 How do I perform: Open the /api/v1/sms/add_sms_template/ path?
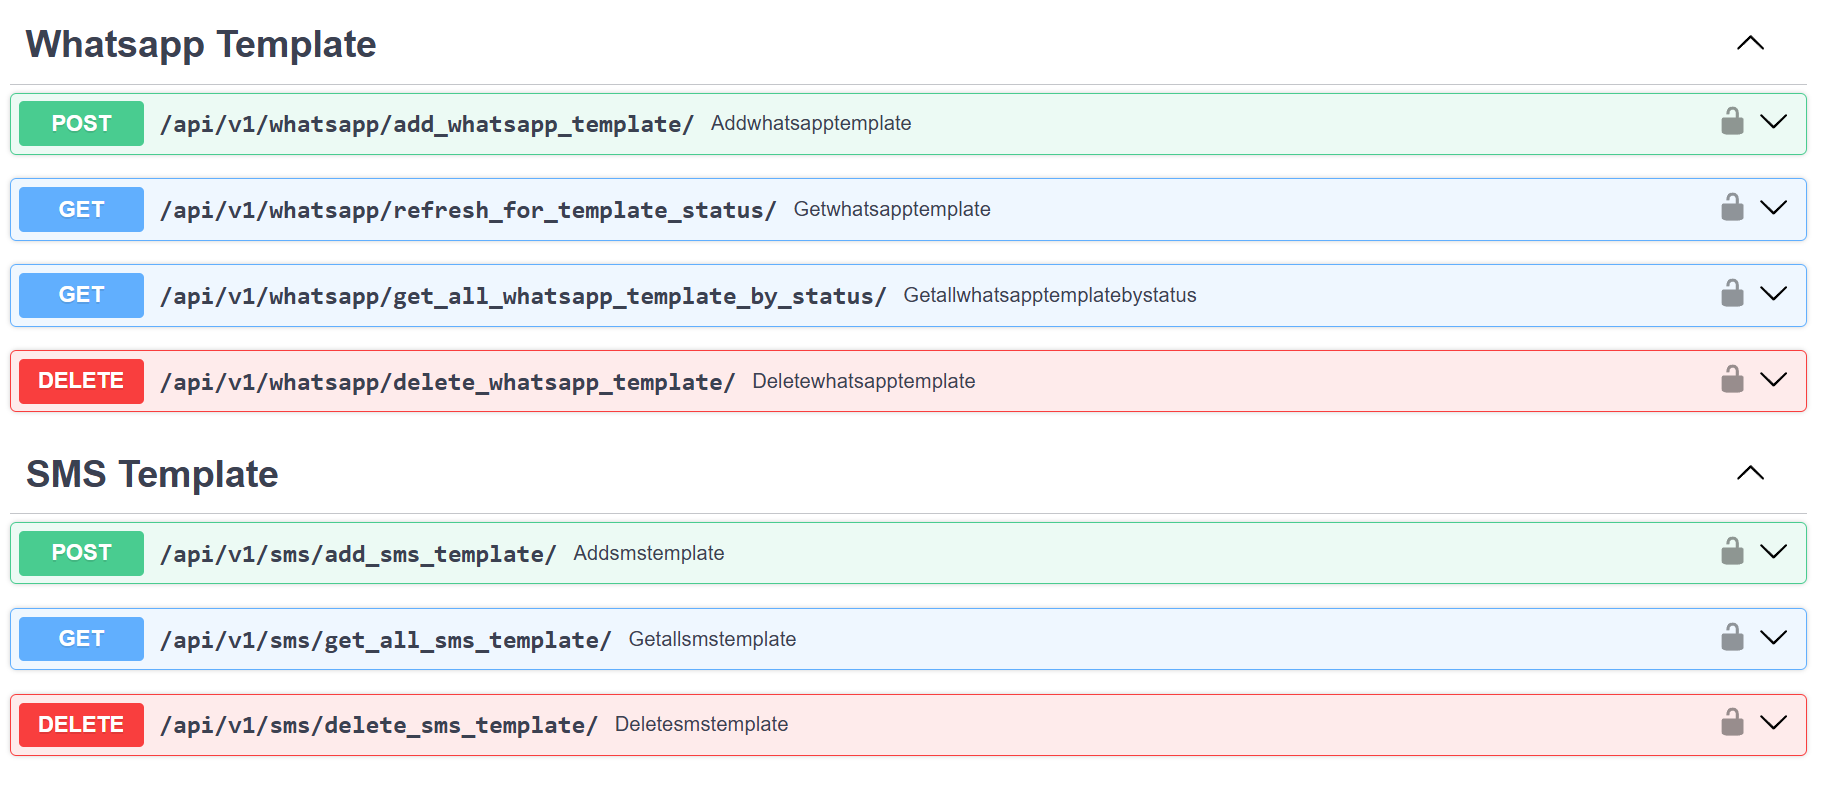click(358, 554)
